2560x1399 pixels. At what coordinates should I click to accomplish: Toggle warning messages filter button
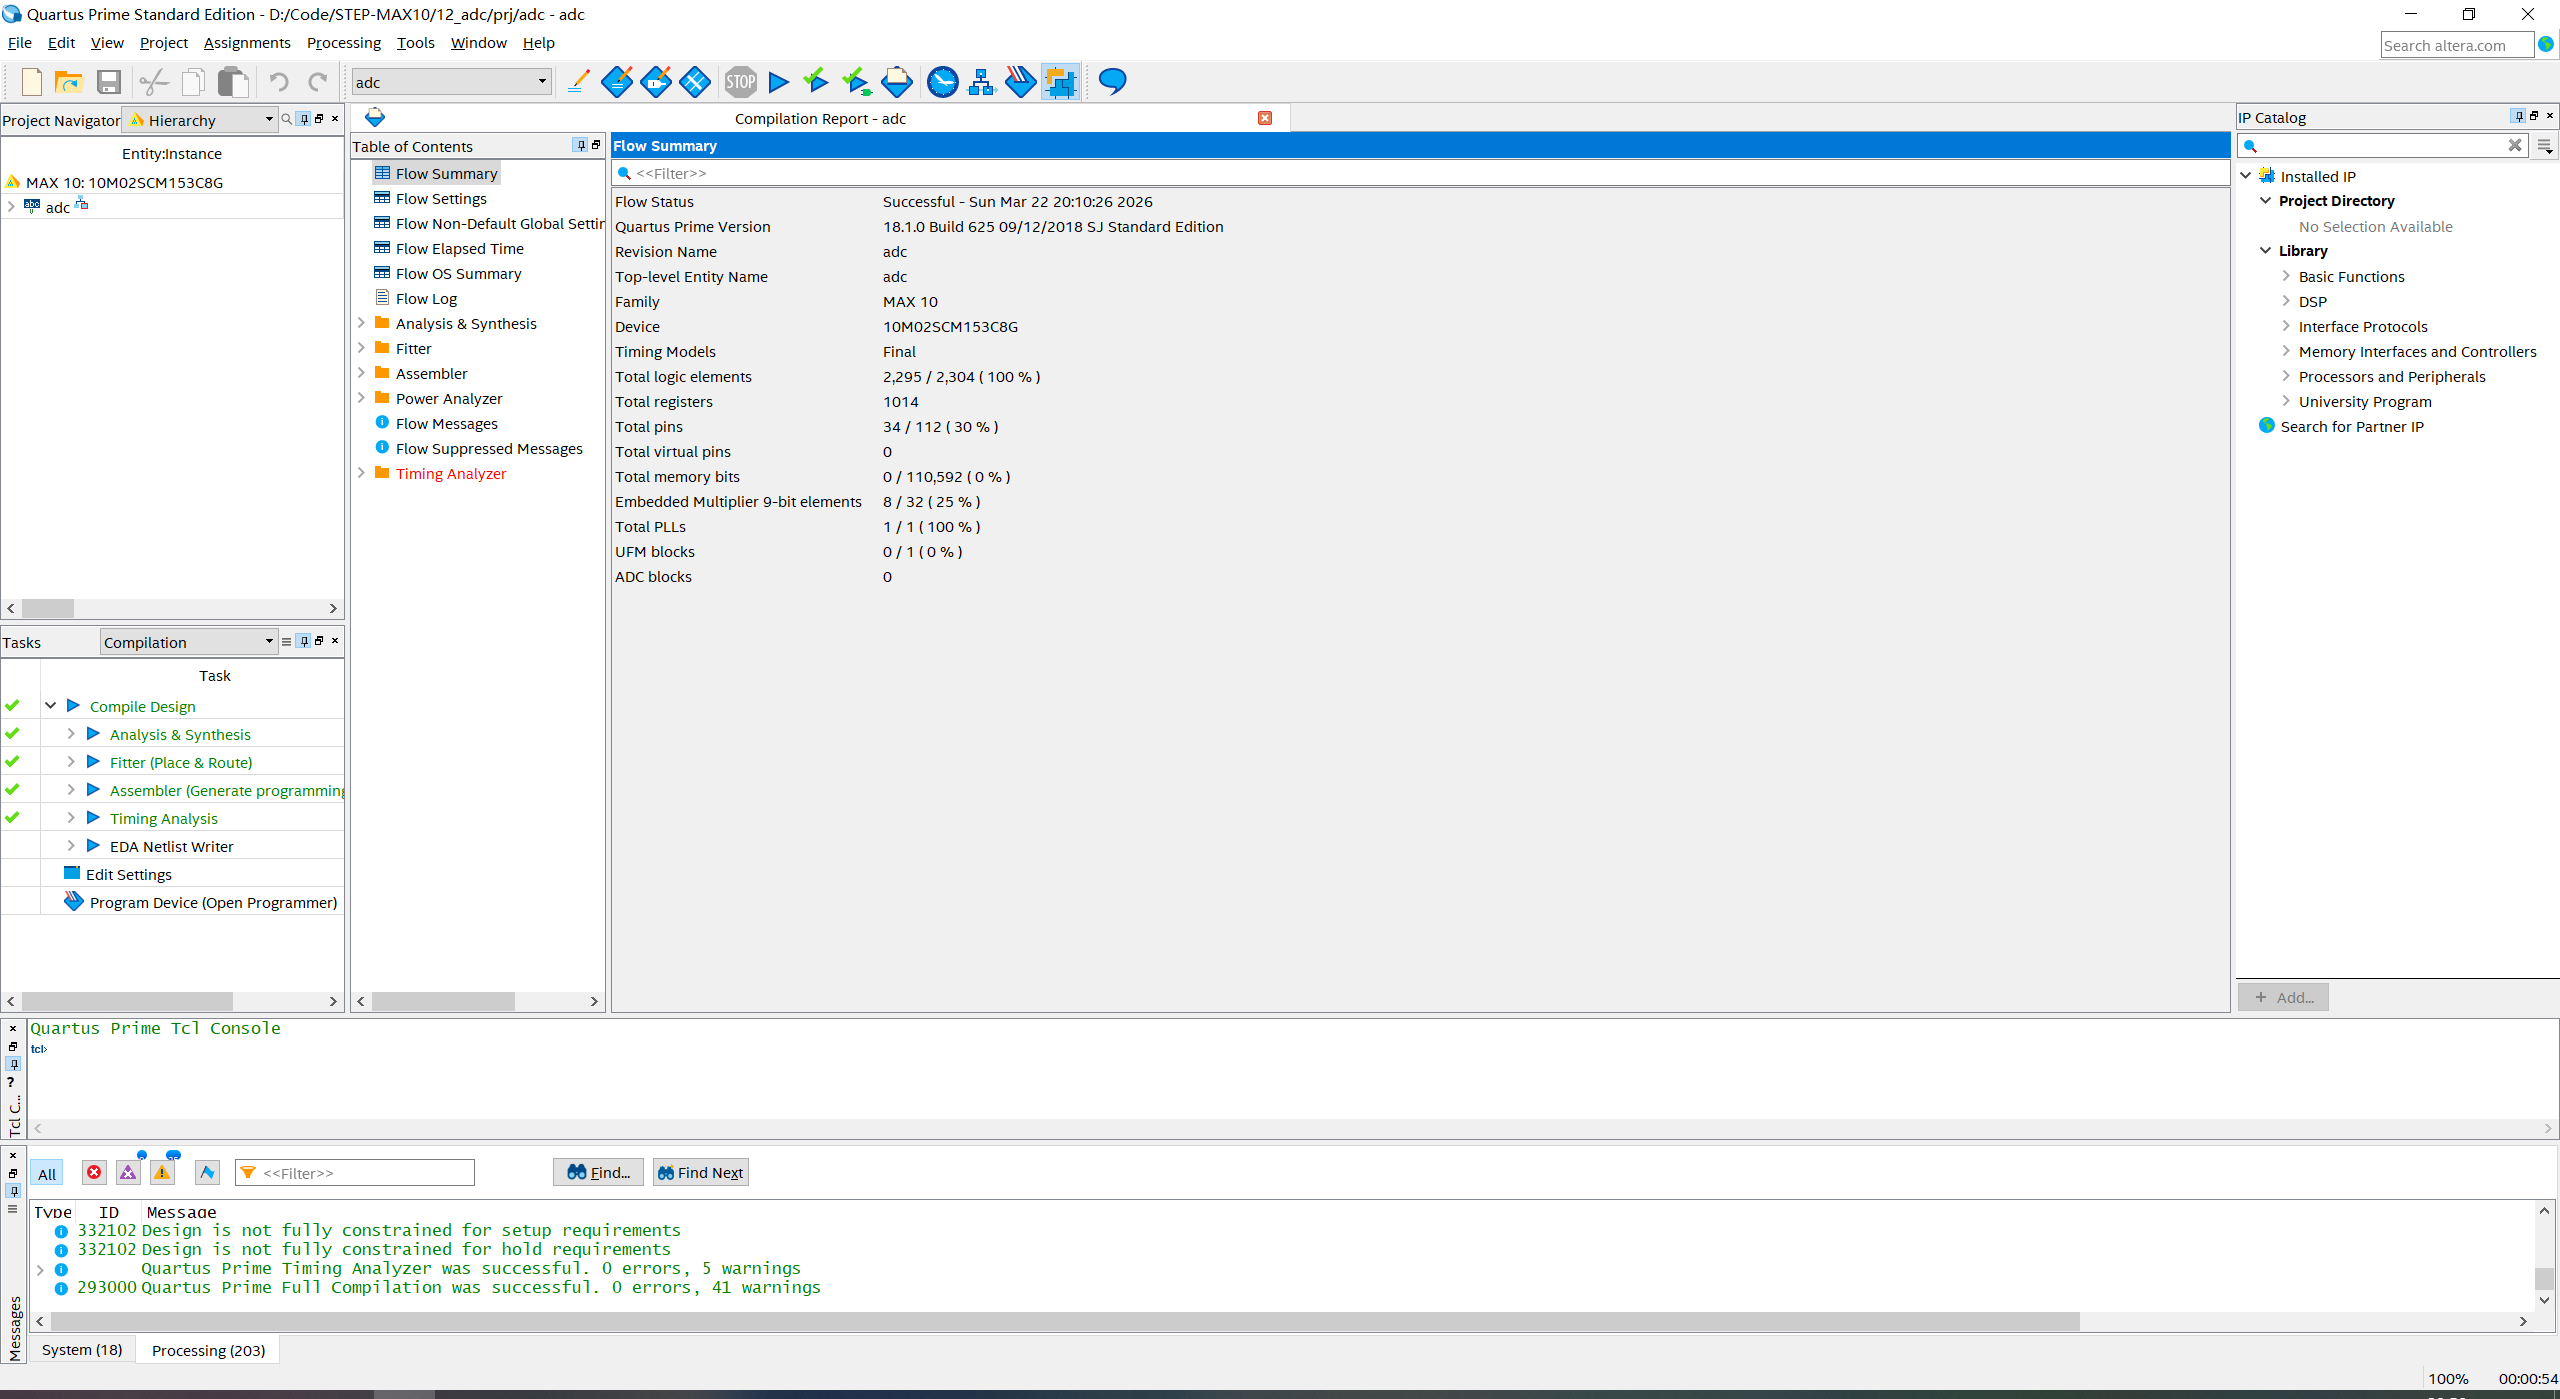pos(162,1172)
